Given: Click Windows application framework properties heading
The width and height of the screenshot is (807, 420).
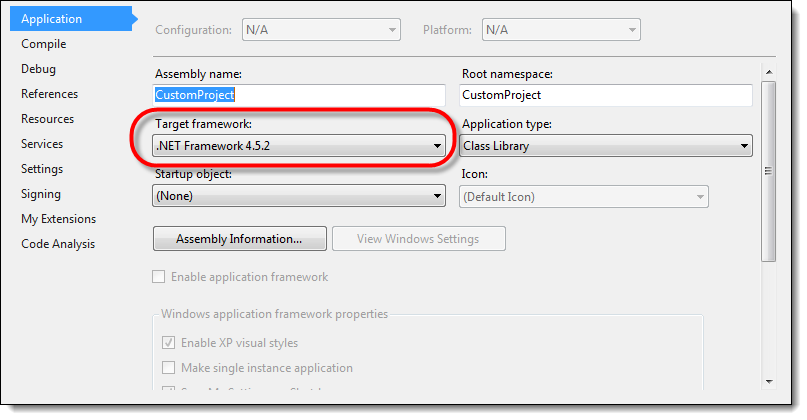Looking at the screenshot, I should pyautogui.click(x=274, y=314).
